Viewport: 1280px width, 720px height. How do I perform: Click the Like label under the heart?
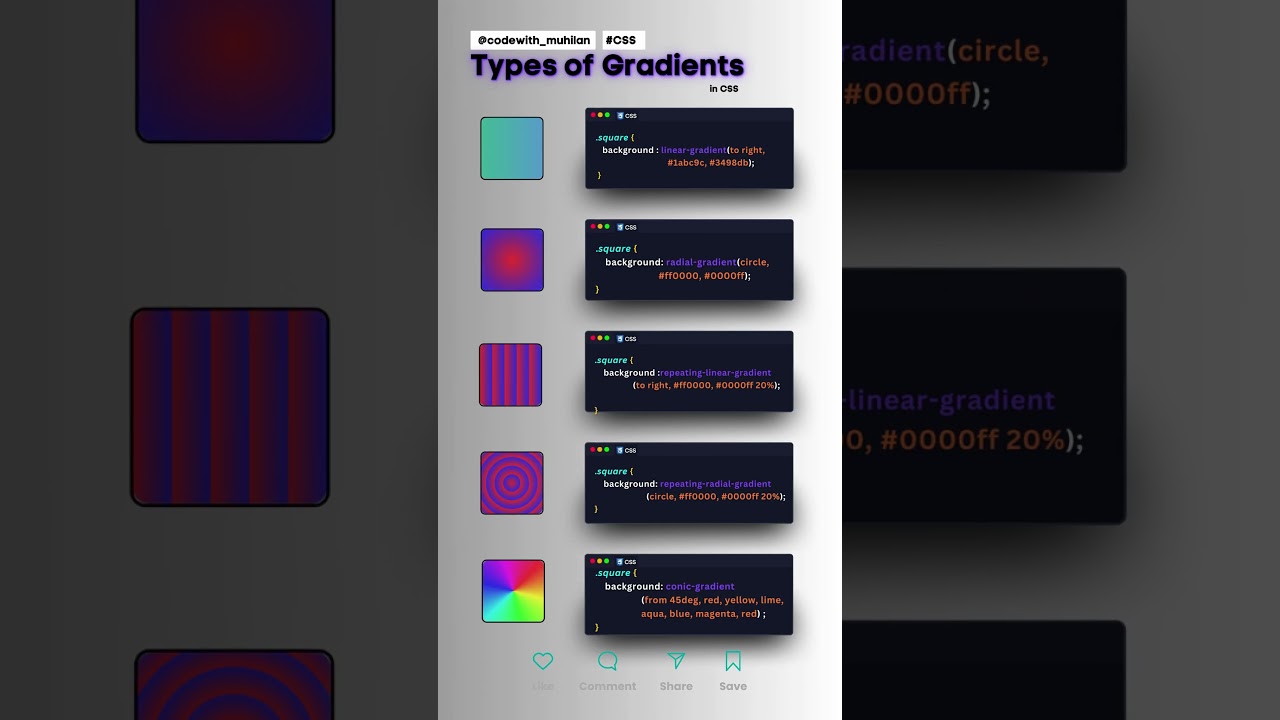click(x=543, y=686)
